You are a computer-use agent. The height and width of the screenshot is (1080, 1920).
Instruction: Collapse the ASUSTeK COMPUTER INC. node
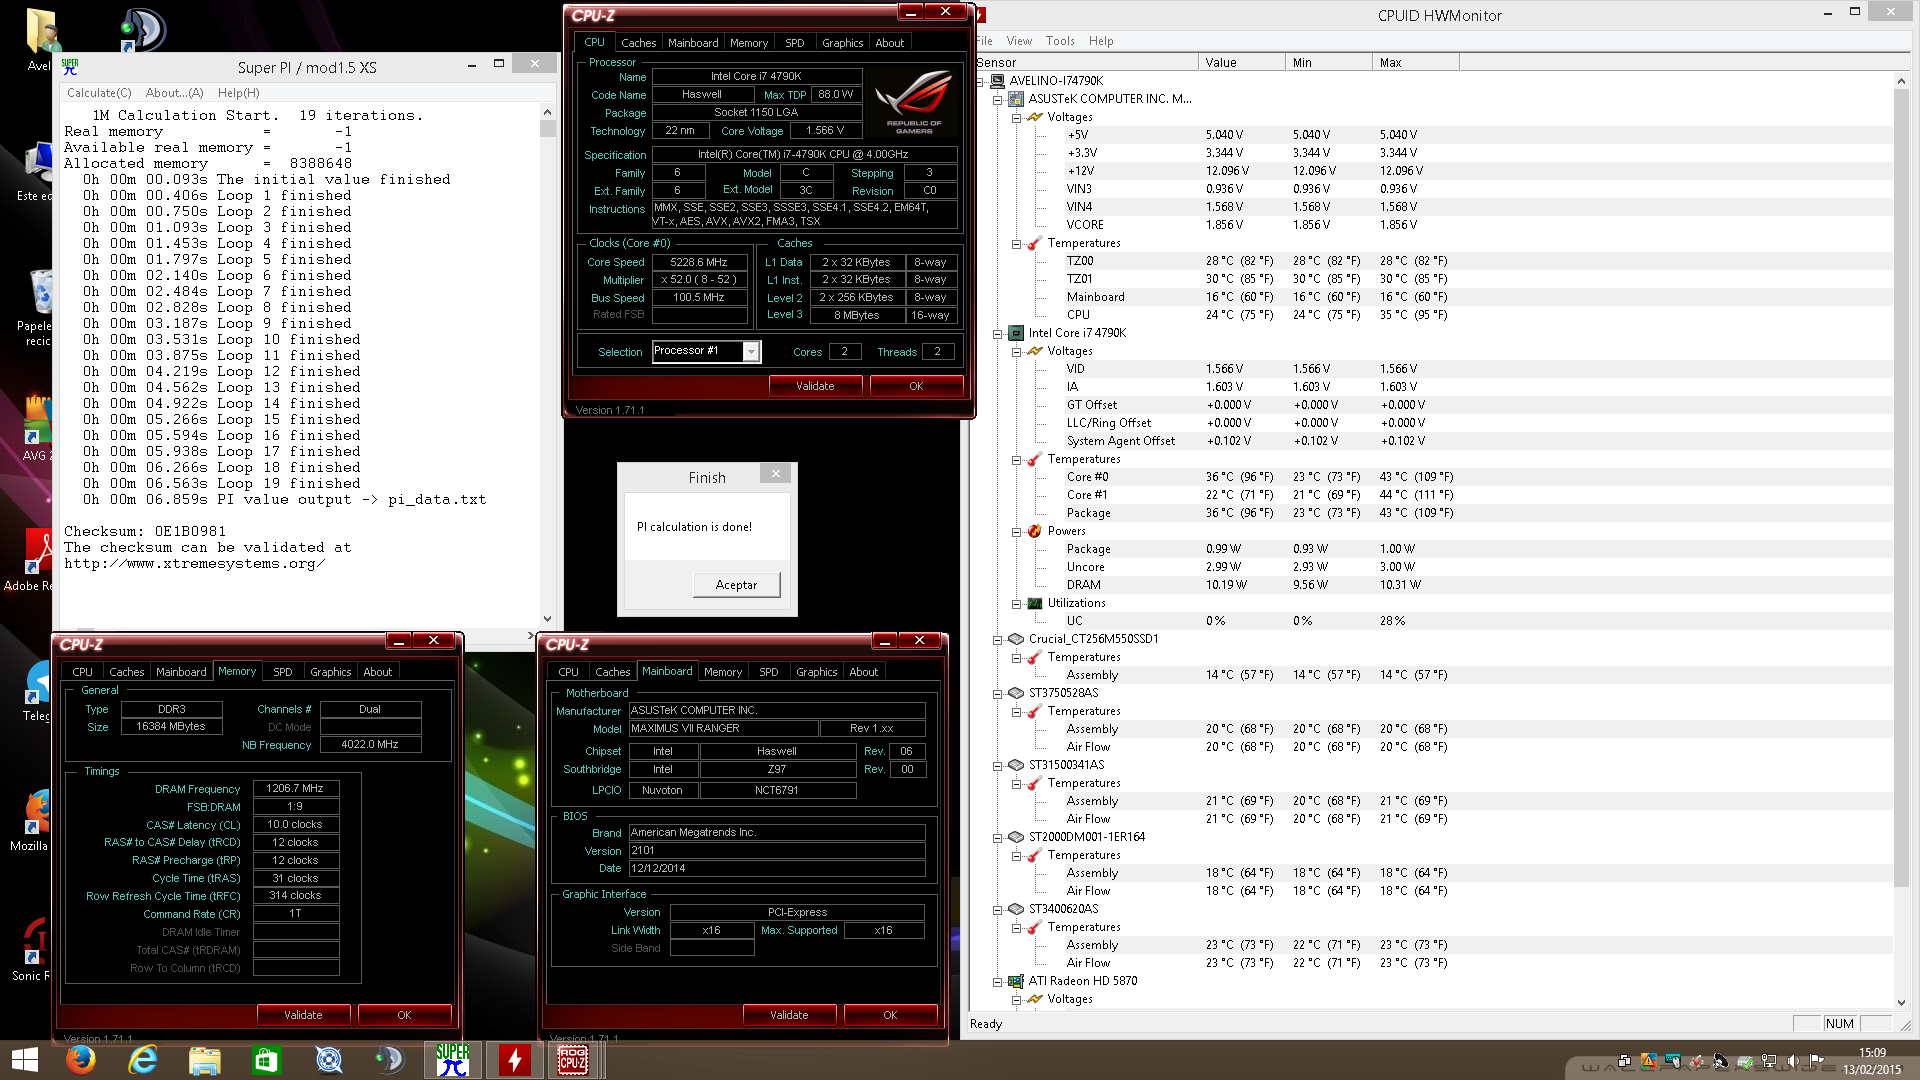point(997,99)
